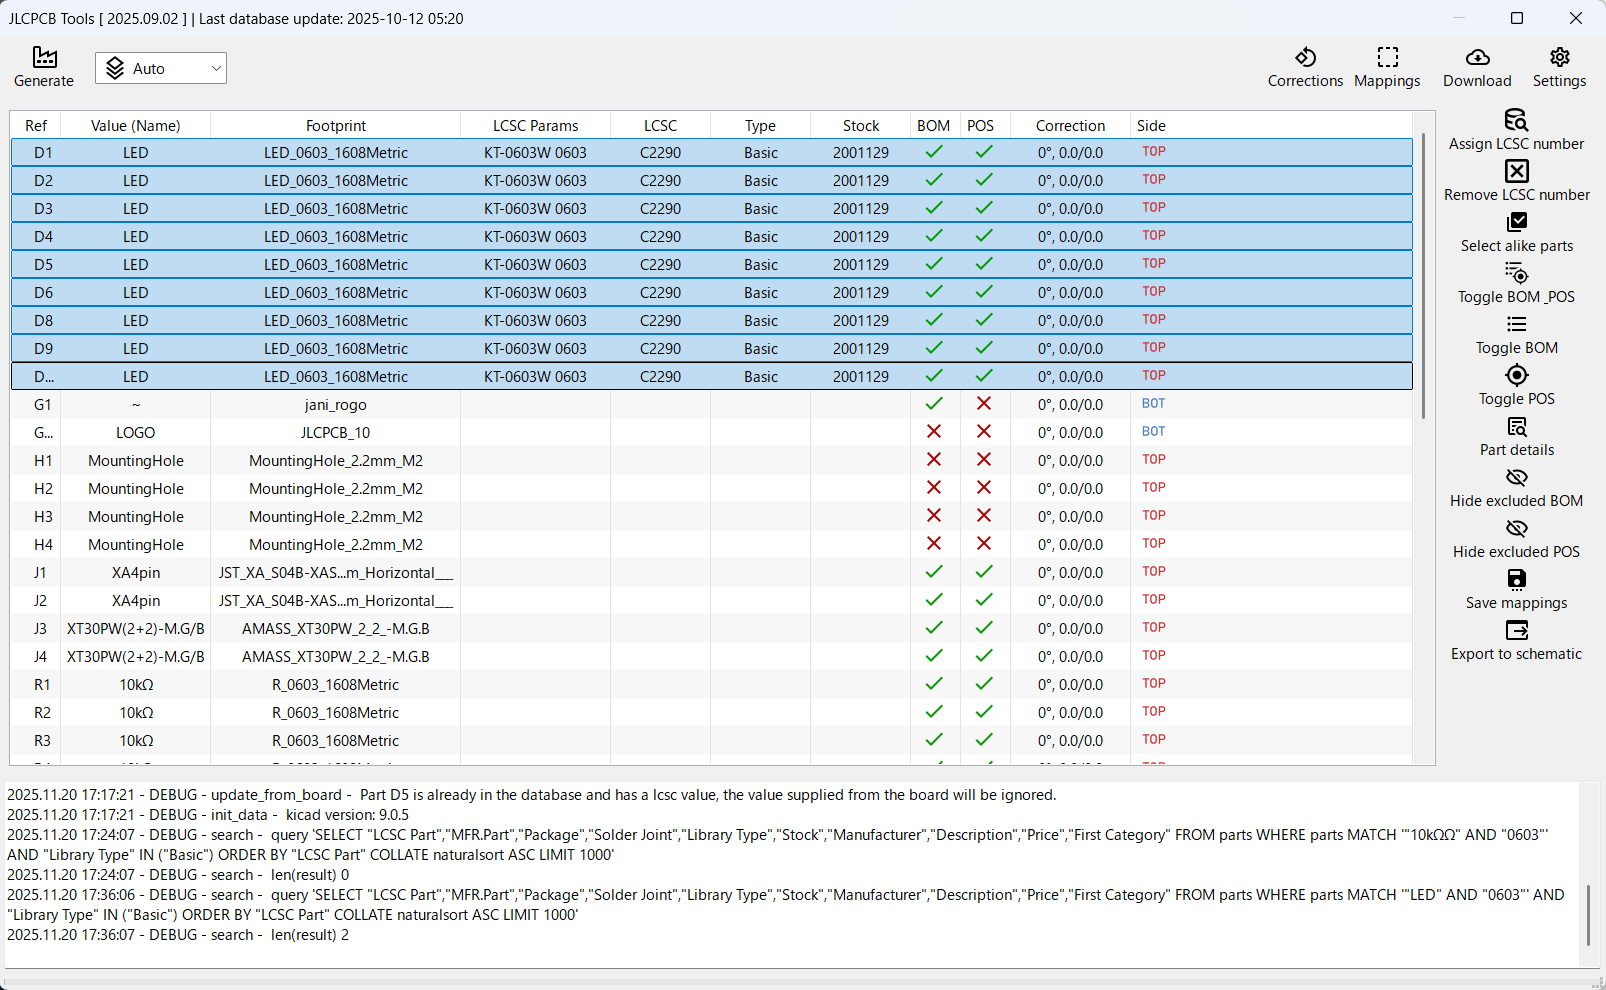Viewport: 1606px width, 990px height.
Task: Select the H2 MountingHole value cell
Action: point(136,488)
